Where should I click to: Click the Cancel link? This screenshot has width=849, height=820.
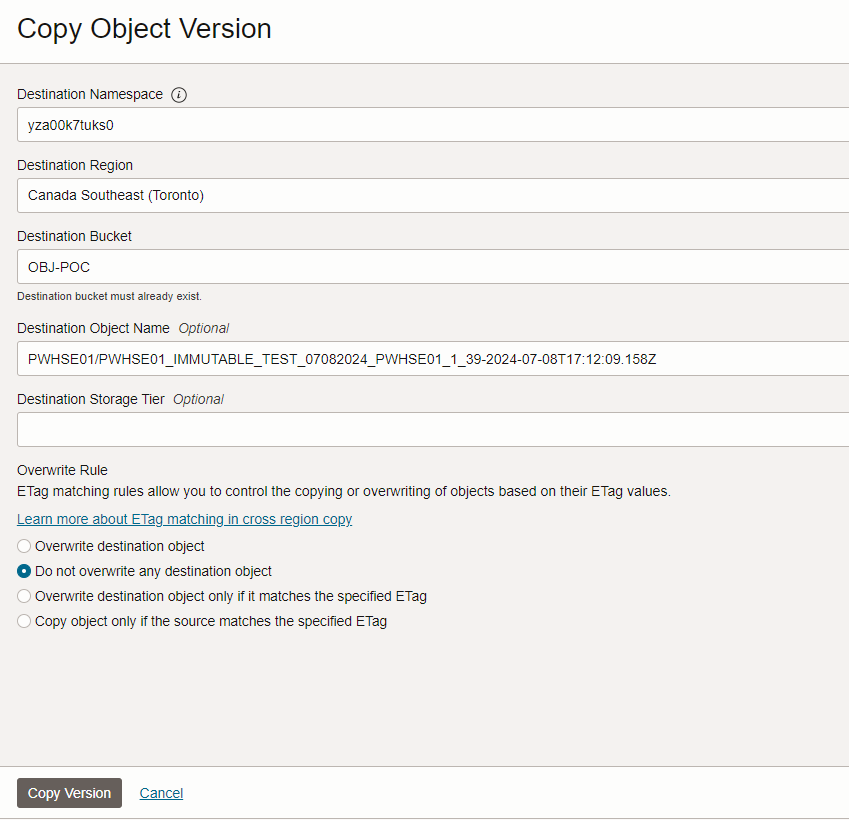click(161, 793)
